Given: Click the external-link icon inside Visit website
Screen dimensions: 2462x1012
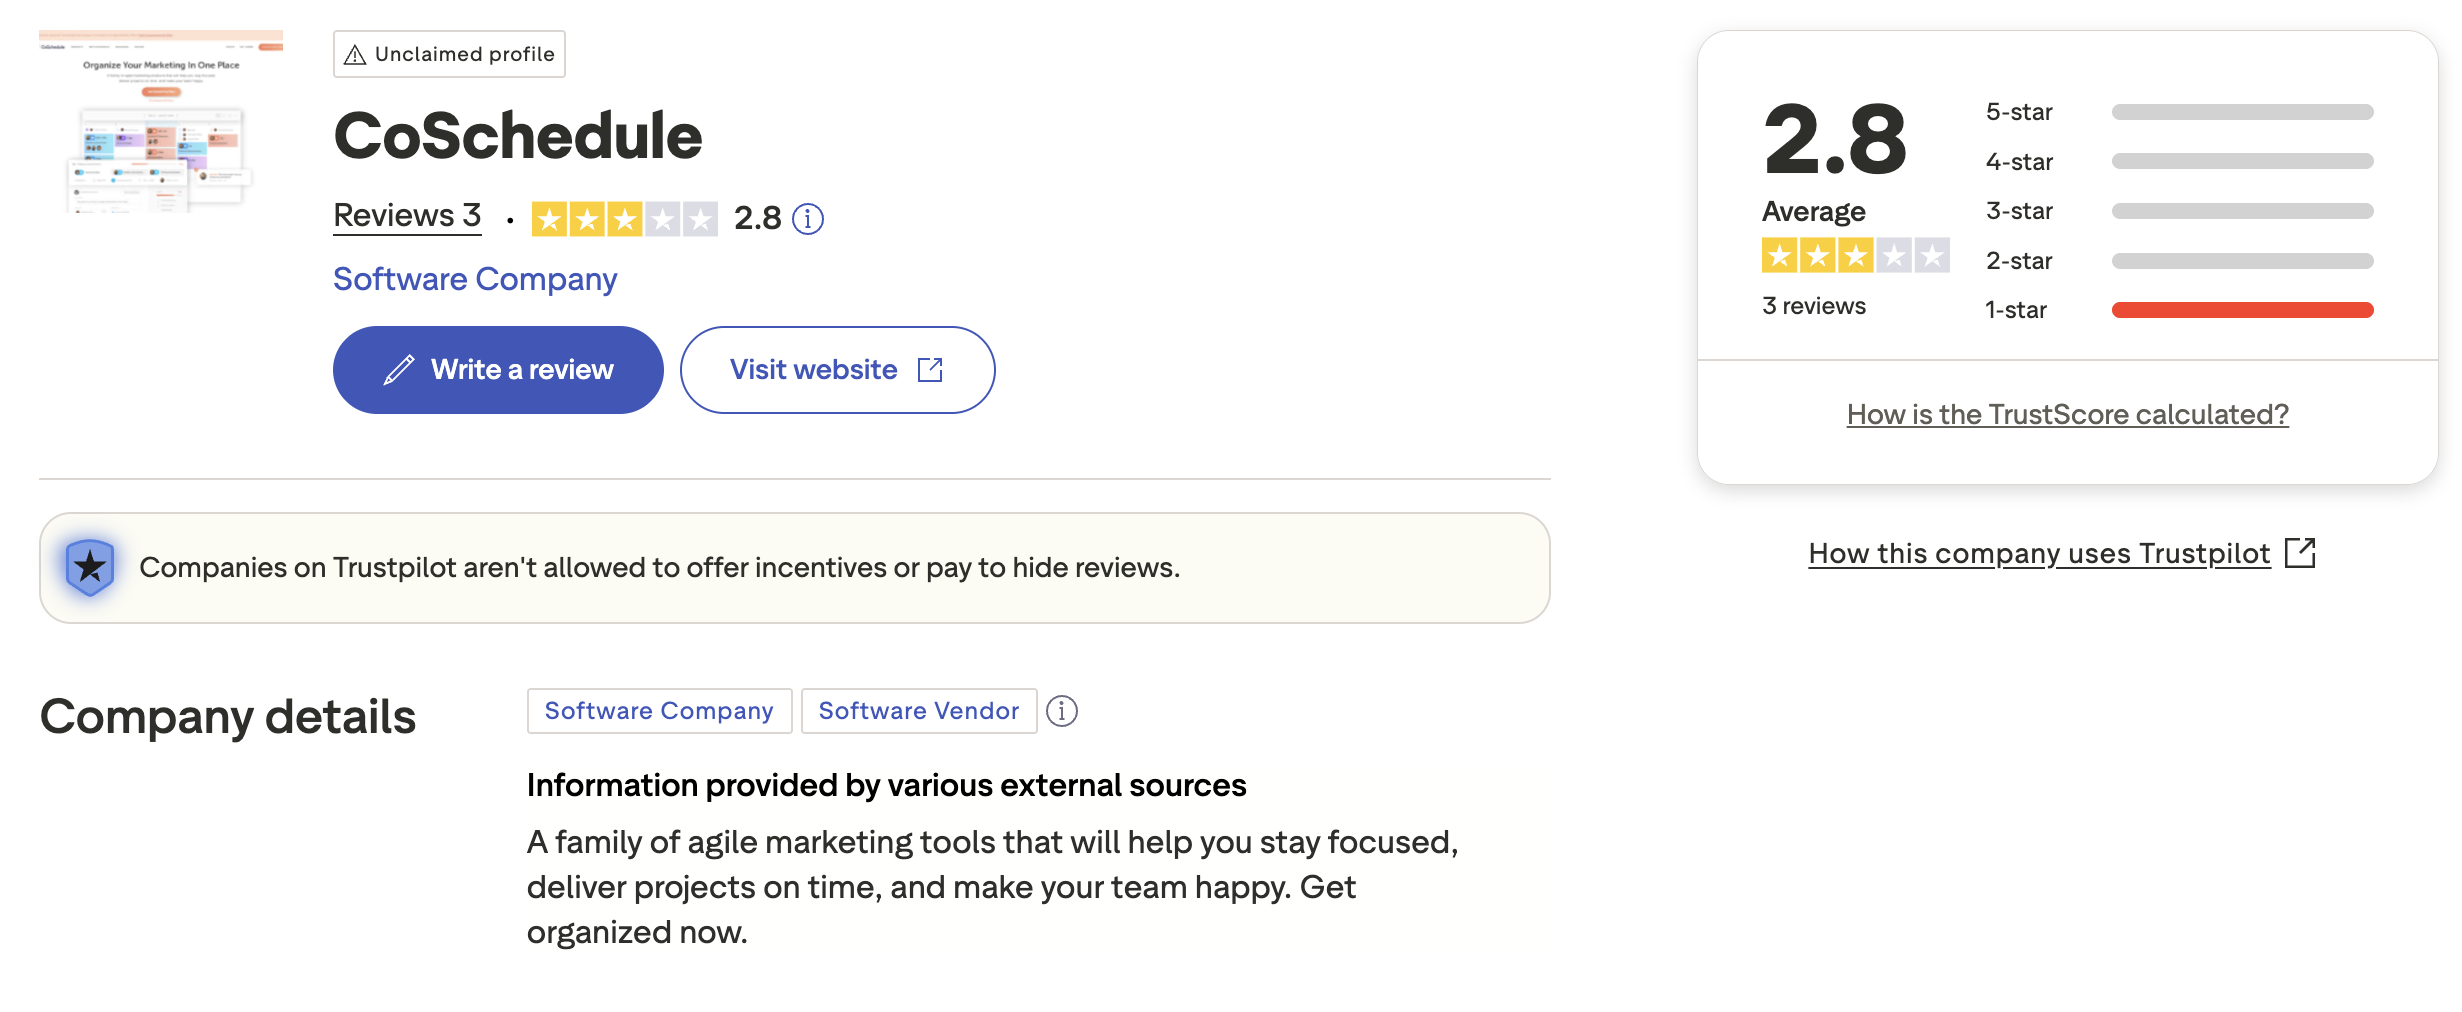Looking at the screenshot, I should [x=930, y=369].
